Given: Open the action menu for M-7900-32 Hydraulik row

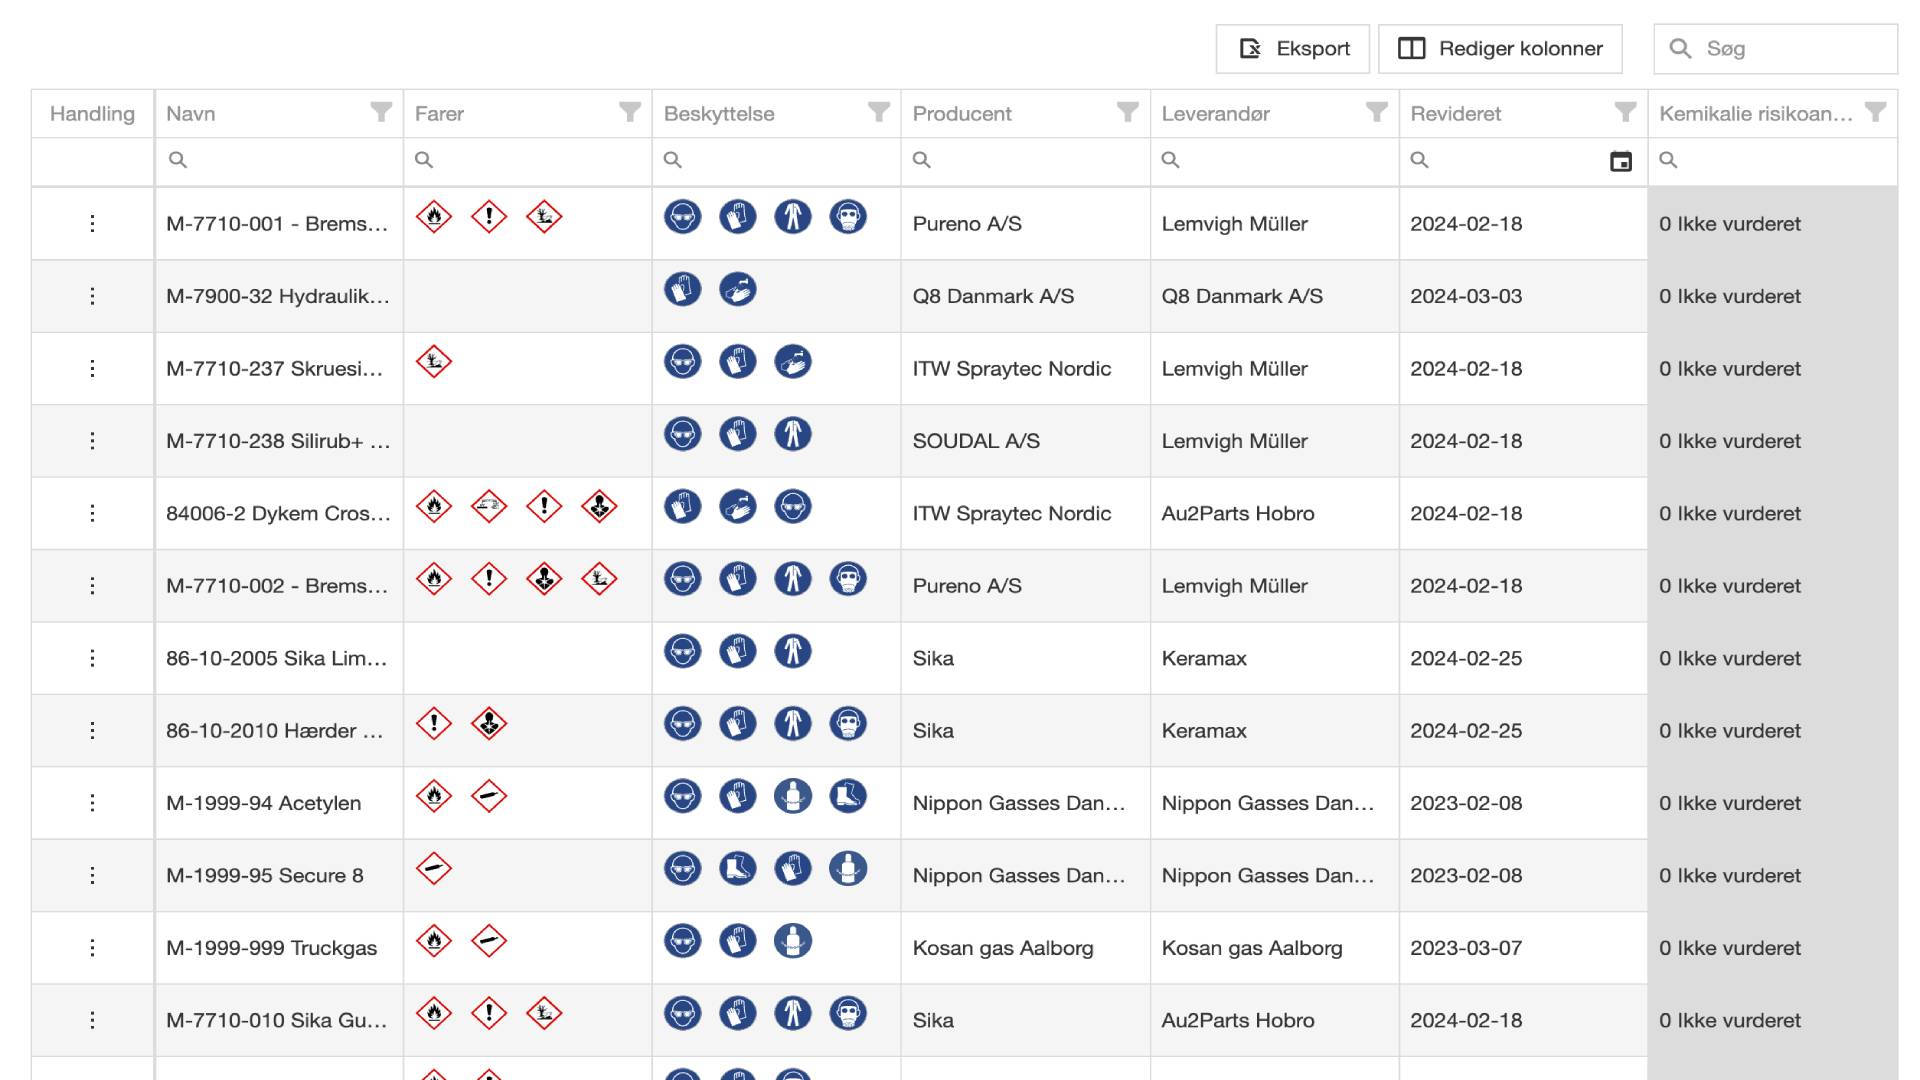Looking at the screenshot, I should pos(92,296).
